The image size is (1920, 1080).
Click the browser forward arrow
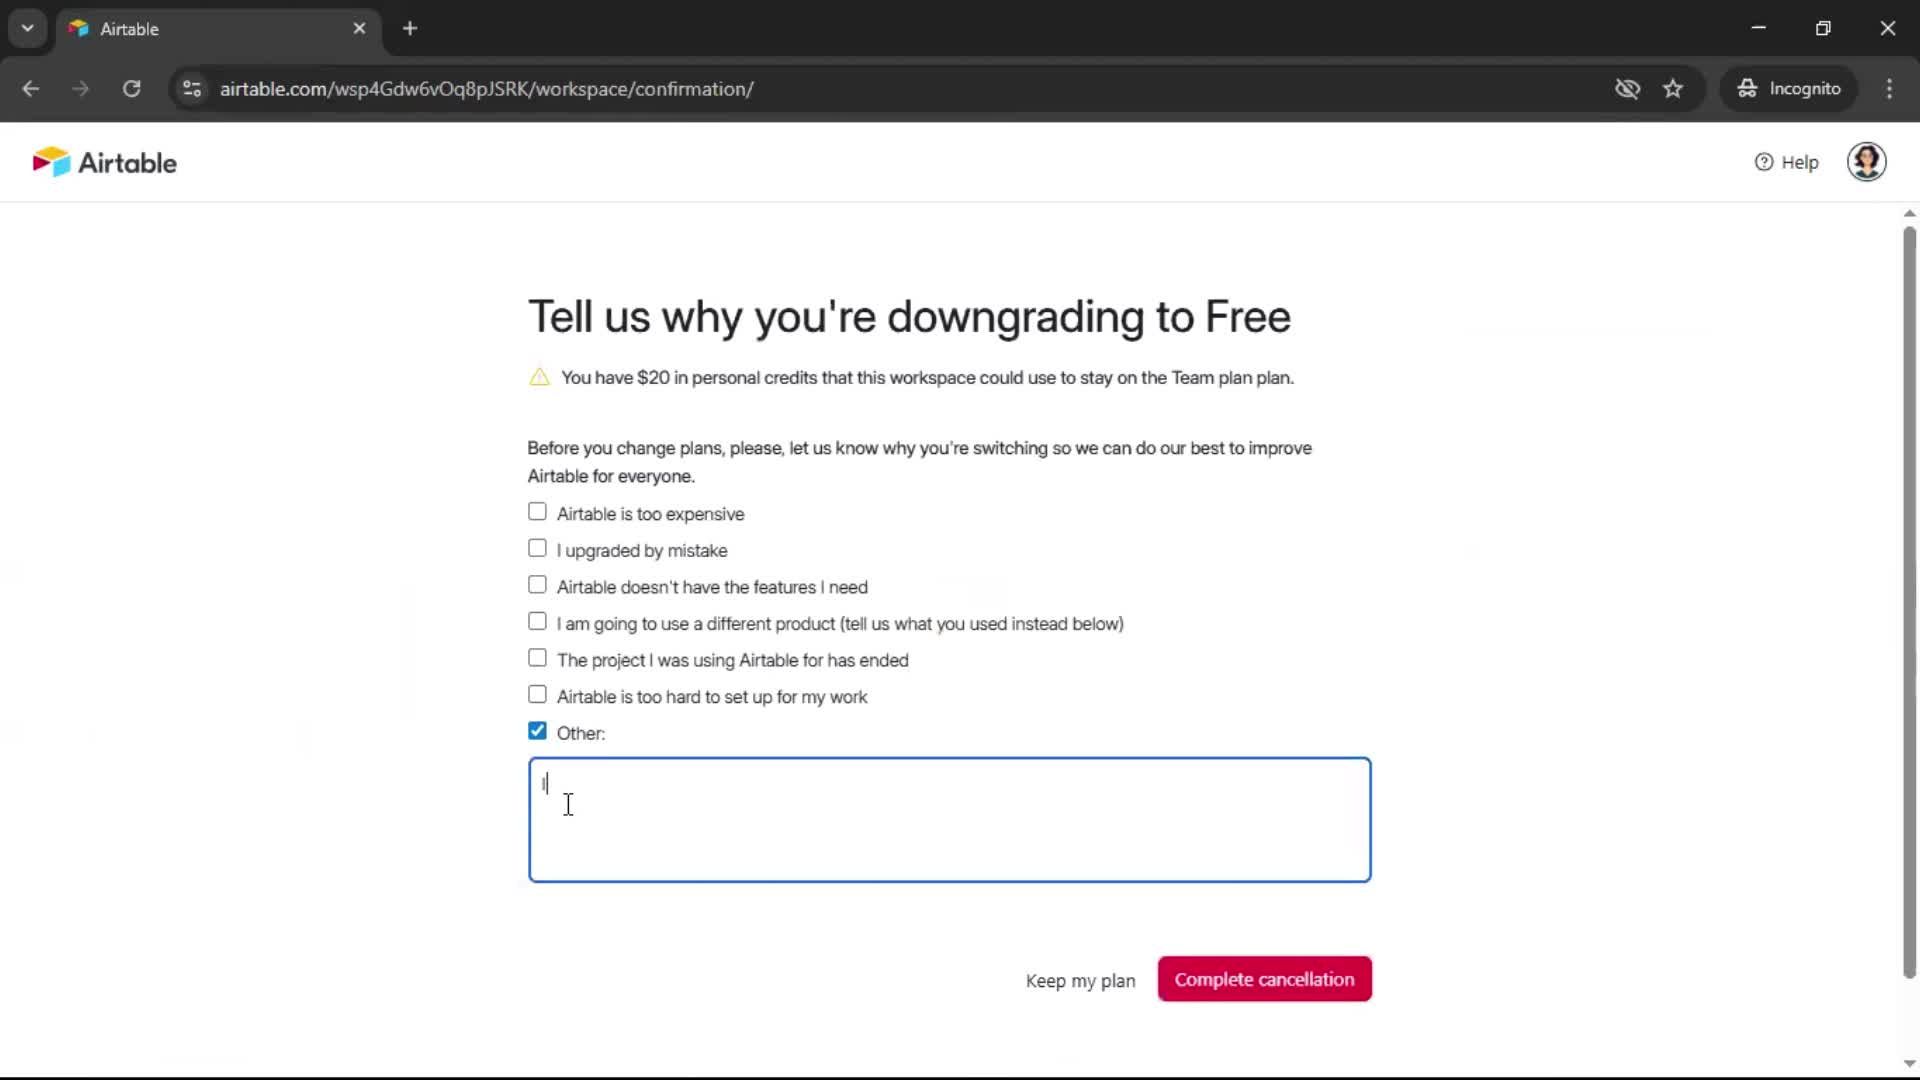pyautogui.click(x=81, y=89)
